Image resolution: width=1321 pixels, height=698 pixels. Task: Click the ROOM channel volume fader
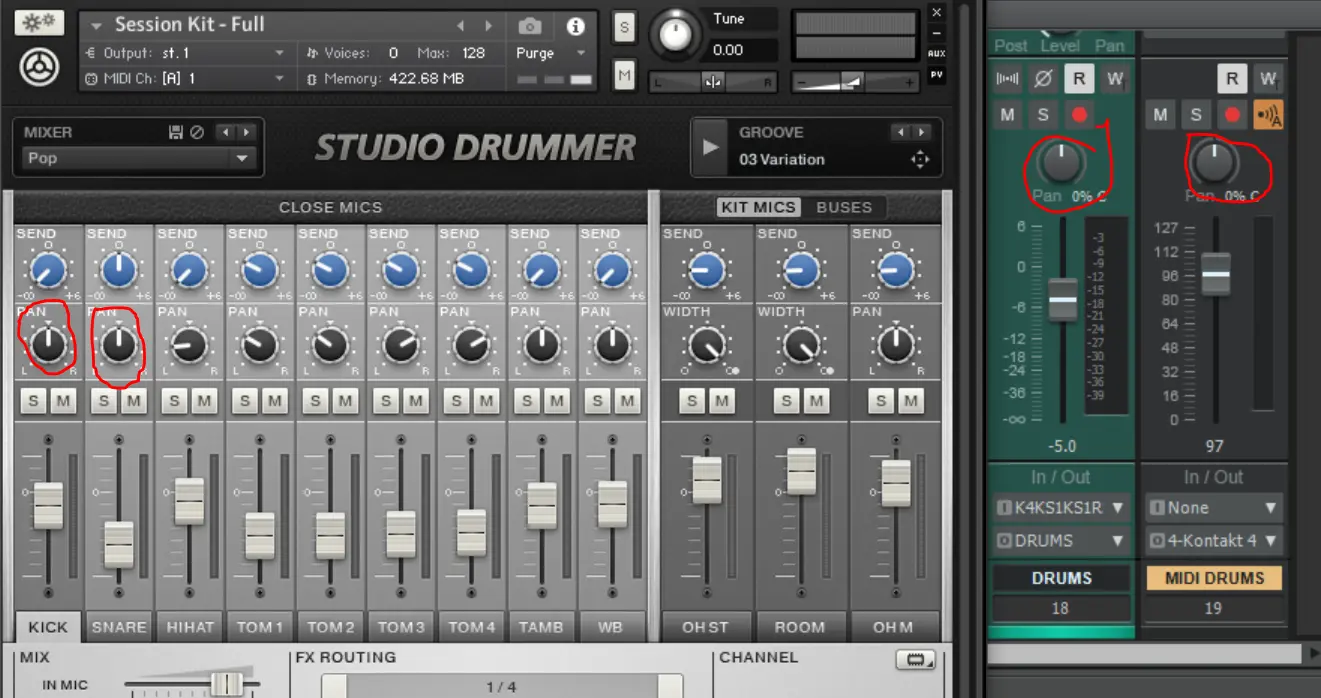click(x=801, y=470)
